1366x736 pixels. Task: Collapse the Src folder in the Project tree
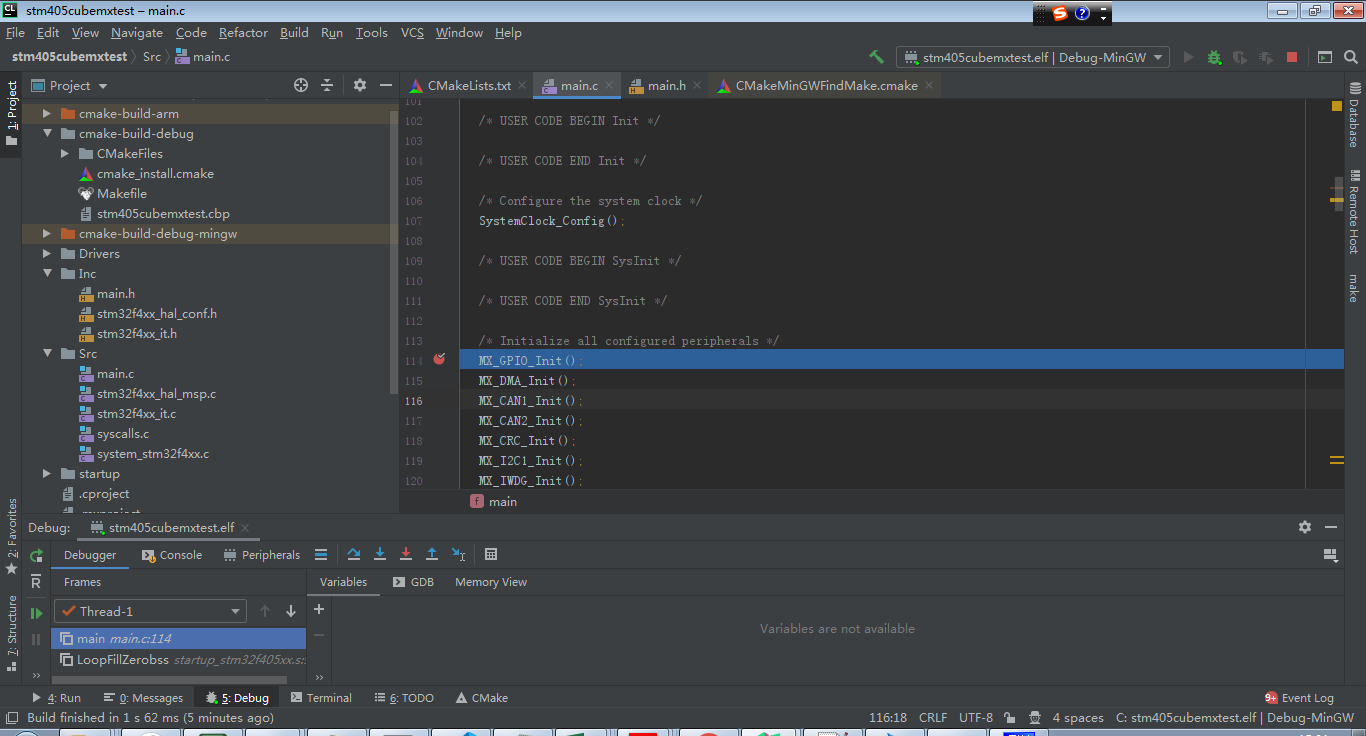[46, 353]
